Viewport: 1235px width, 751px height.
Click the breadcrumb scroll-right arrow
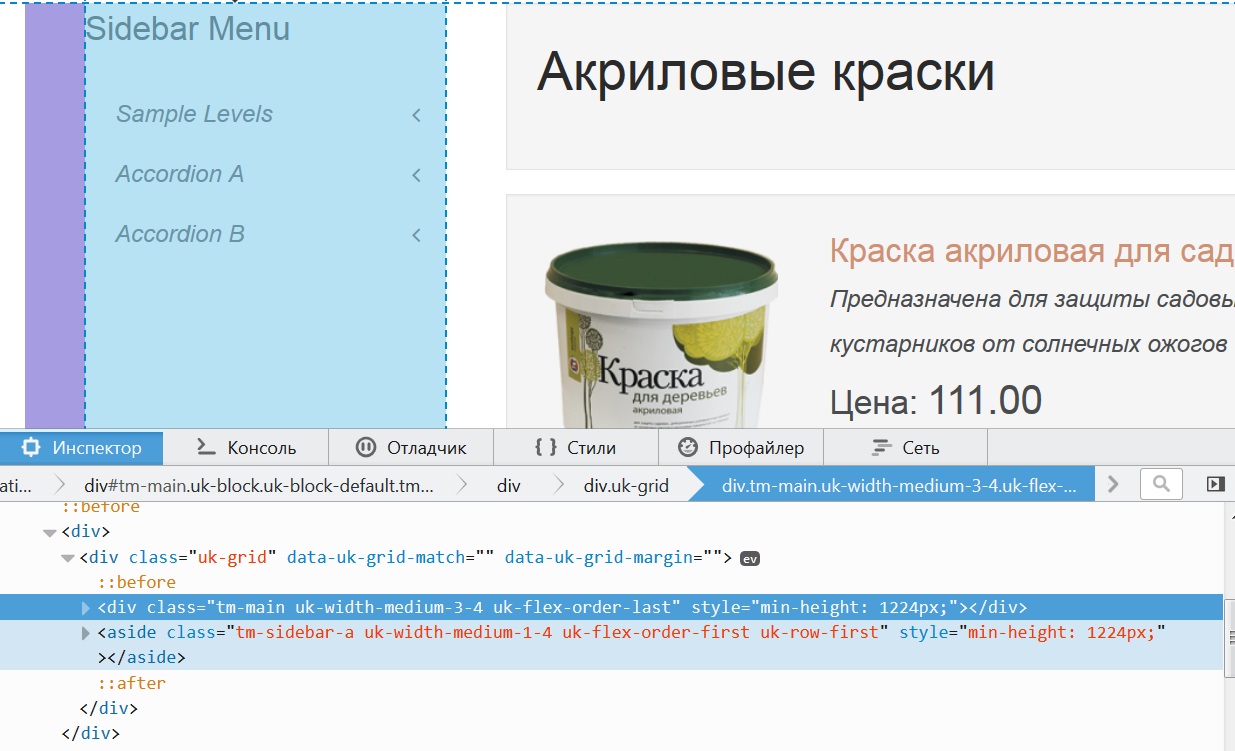[1113, 484]
